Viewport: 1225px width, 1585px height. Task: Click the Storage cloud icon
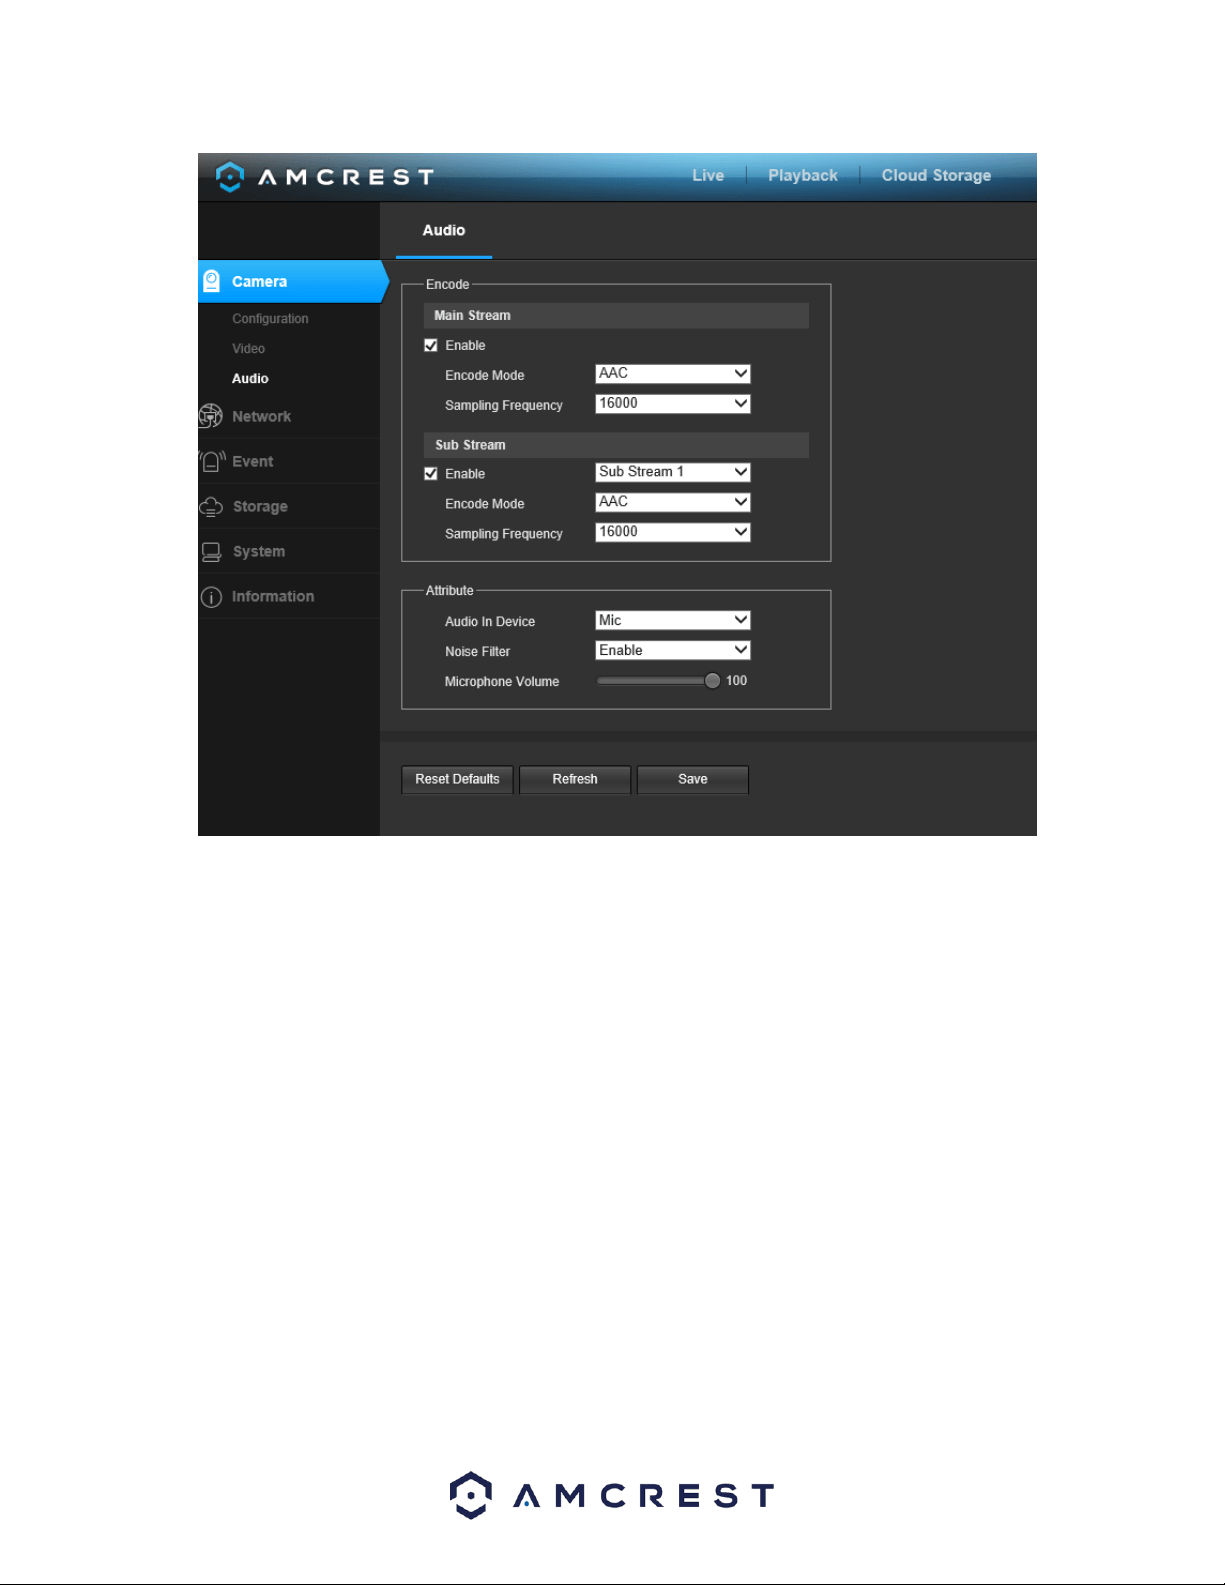coord(211,507)
